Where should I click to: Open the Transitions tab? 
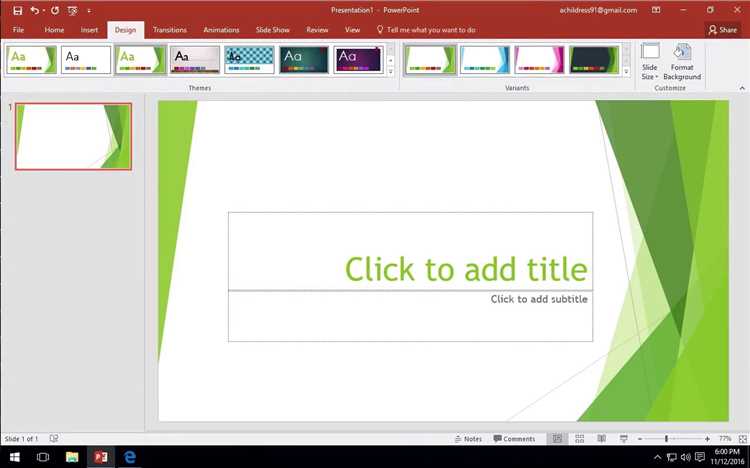pyautogui.click(x=170, y=30)
